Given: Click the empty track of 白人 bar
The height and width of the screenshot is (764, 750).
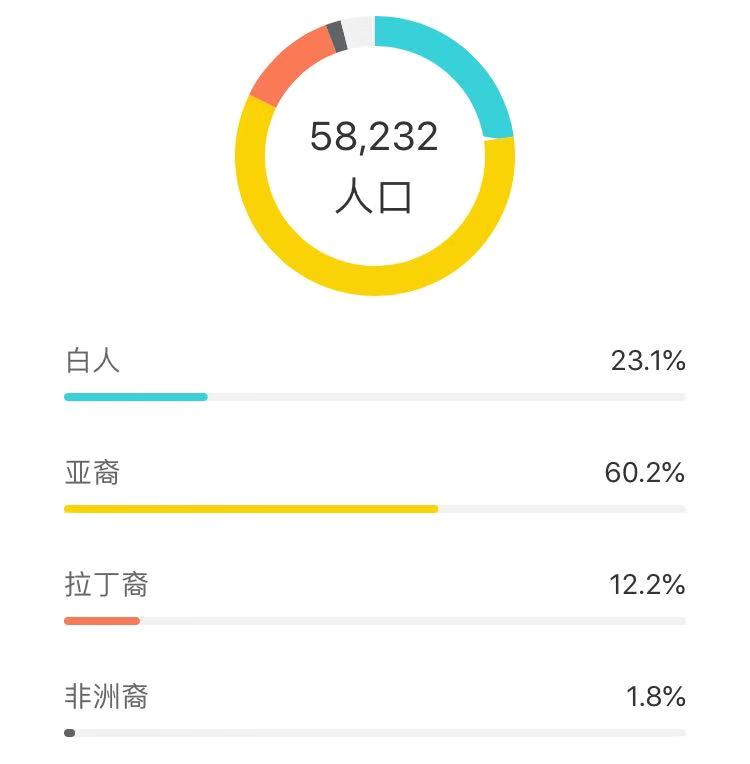Looking at the screenshot, I should tap(446, 397).
